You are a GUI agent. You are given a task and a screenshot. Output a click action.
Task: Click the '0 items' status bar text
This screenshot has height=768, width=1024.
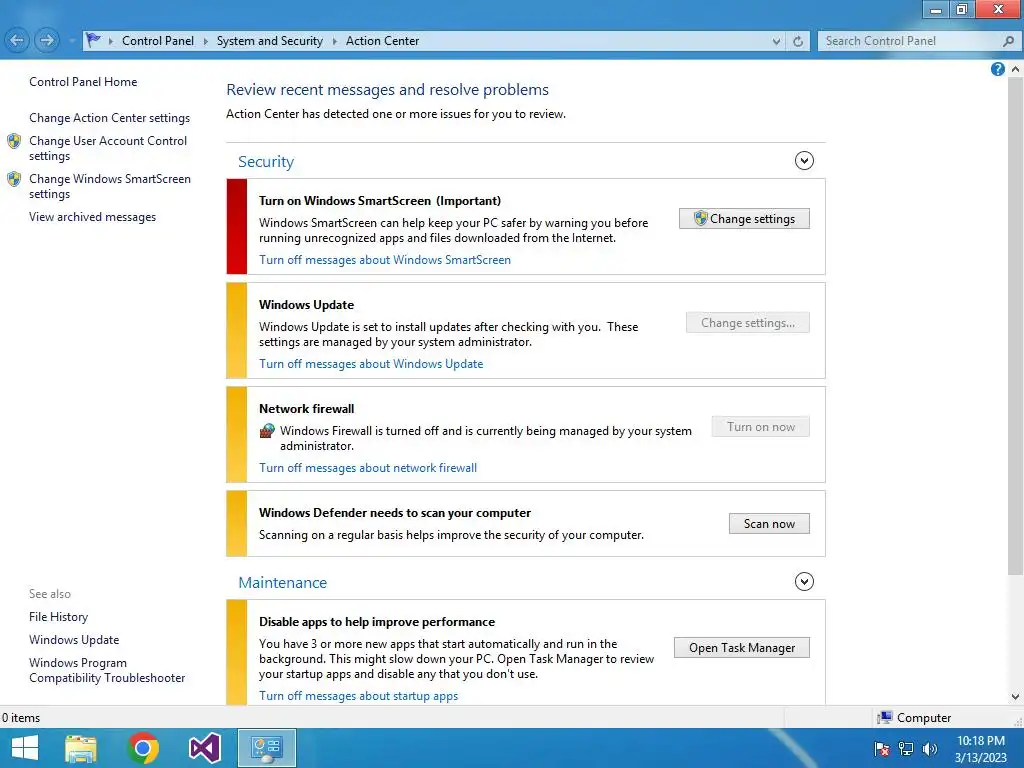21,718
